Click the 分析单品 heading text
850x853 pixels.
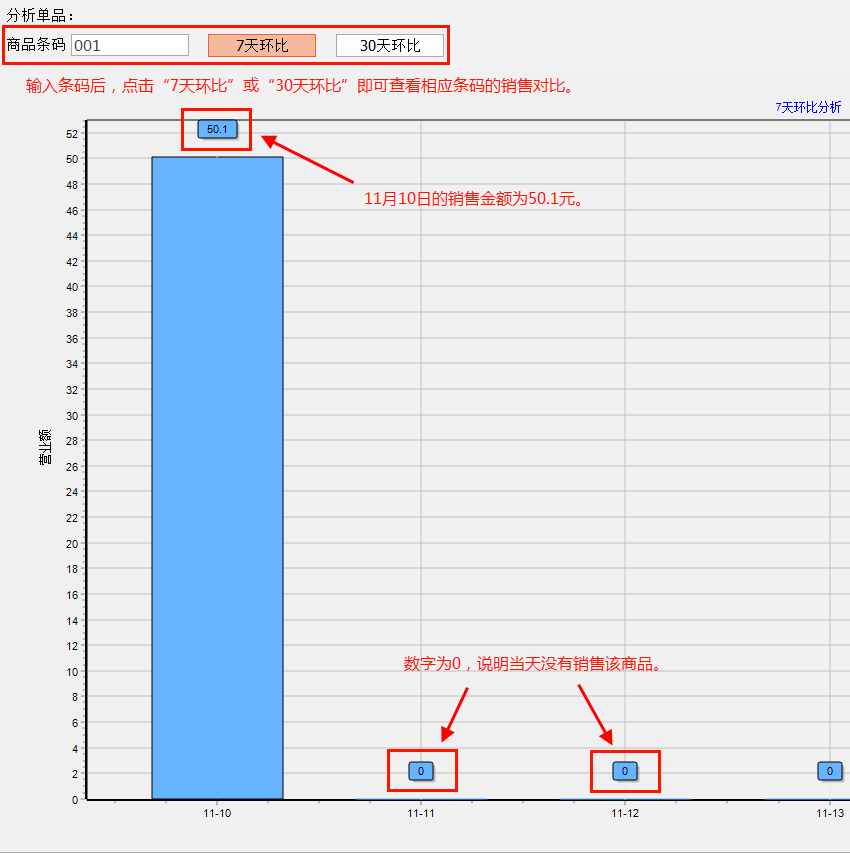click(39, 15)
